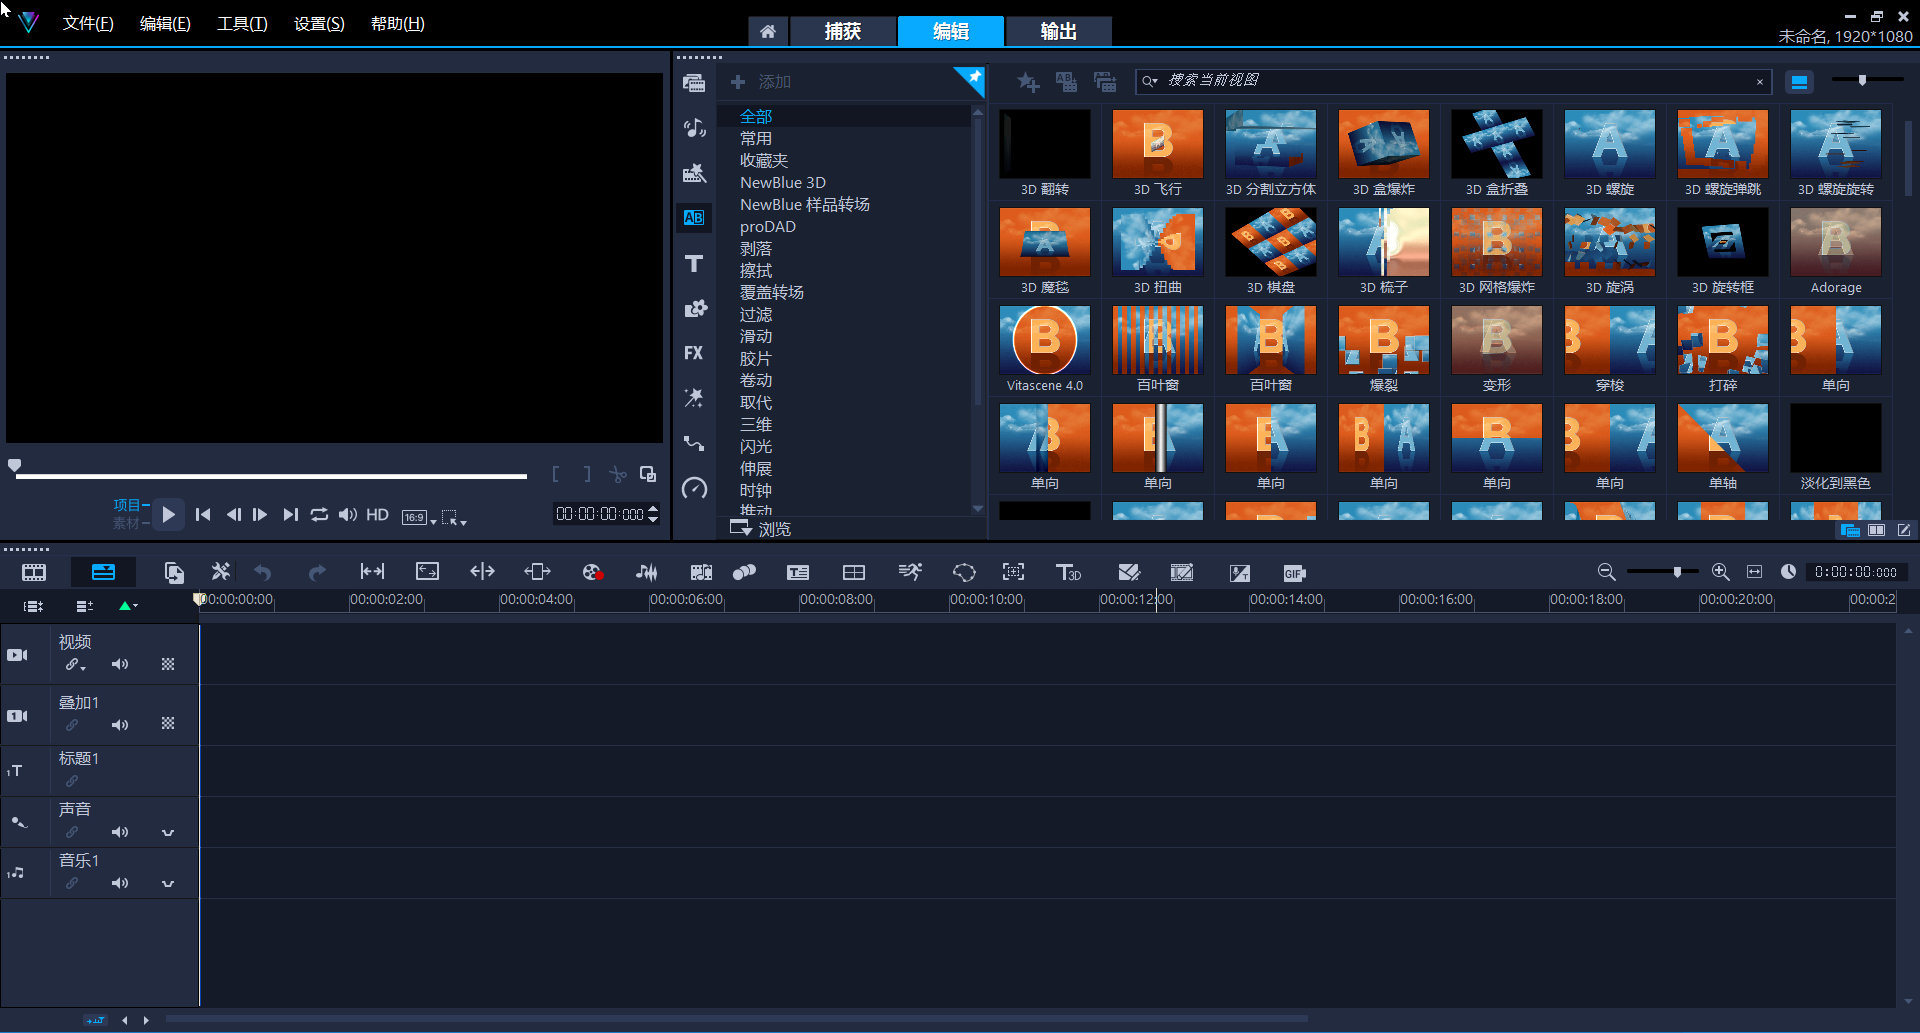Open the green chapter/cue point dropdown
The image size is (1920, 1033).
click(x=128, y=605)
